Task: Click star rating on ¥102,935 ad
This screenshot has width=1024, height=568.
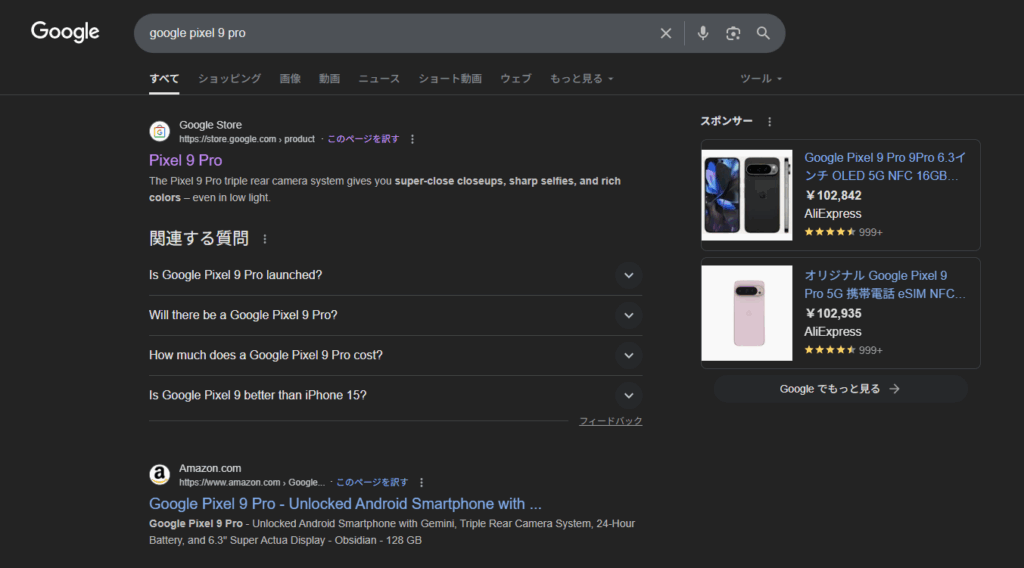Action: [830, 351]
